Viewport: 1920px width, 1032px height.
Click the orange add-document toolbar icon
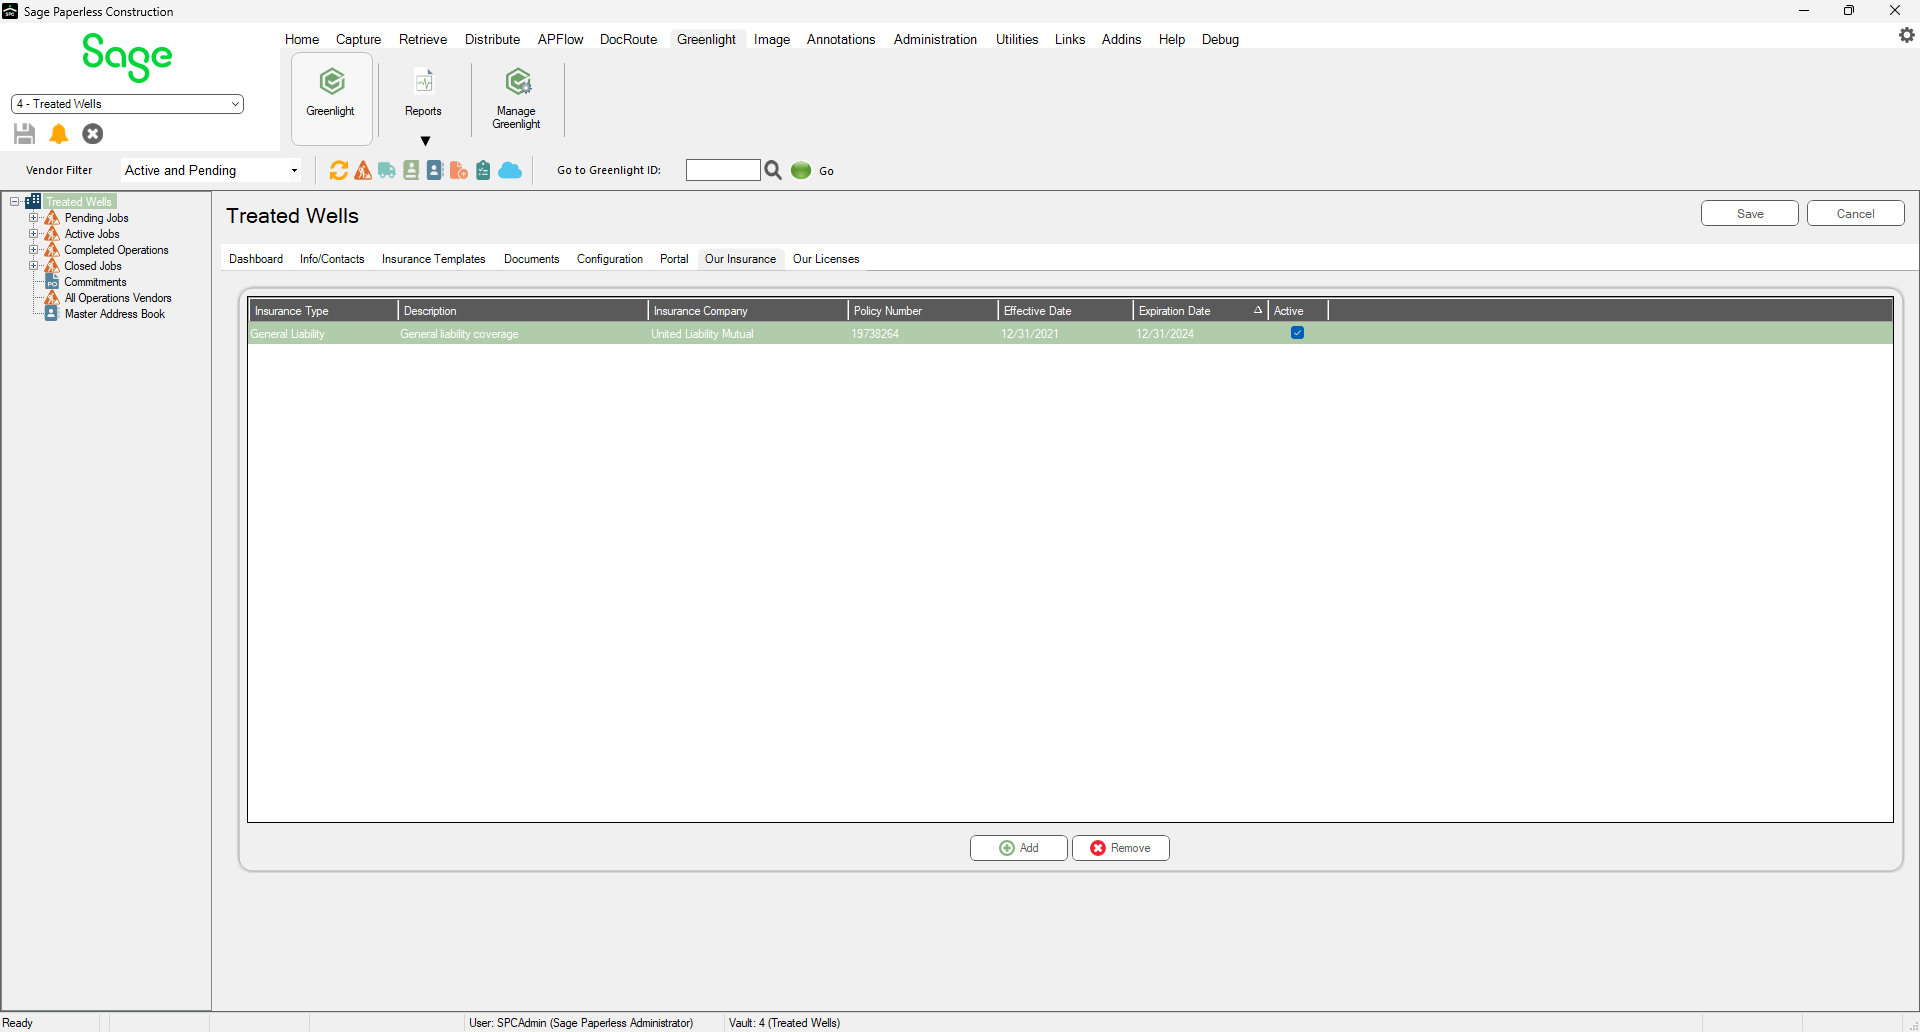(459, 171)
